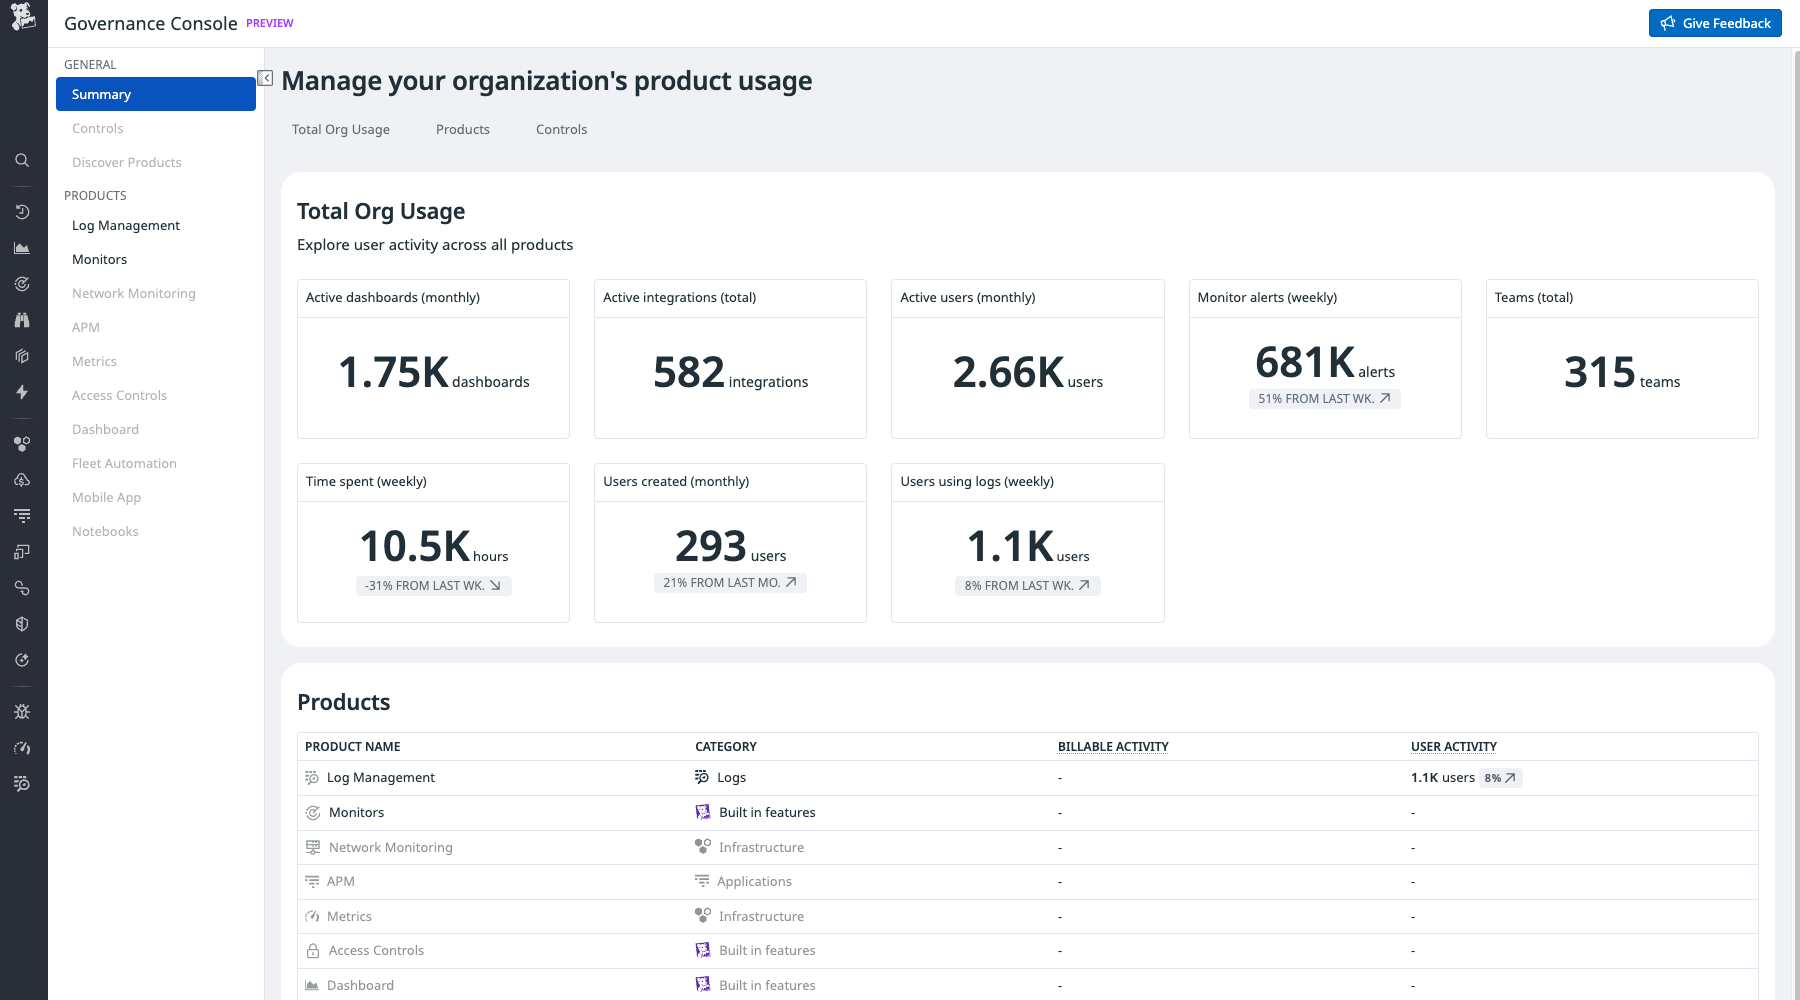Open the security shield icon in the left rail
The width and height of the screenshot is (1800, 1000).
pyautogui.click(x=22, y=623)
